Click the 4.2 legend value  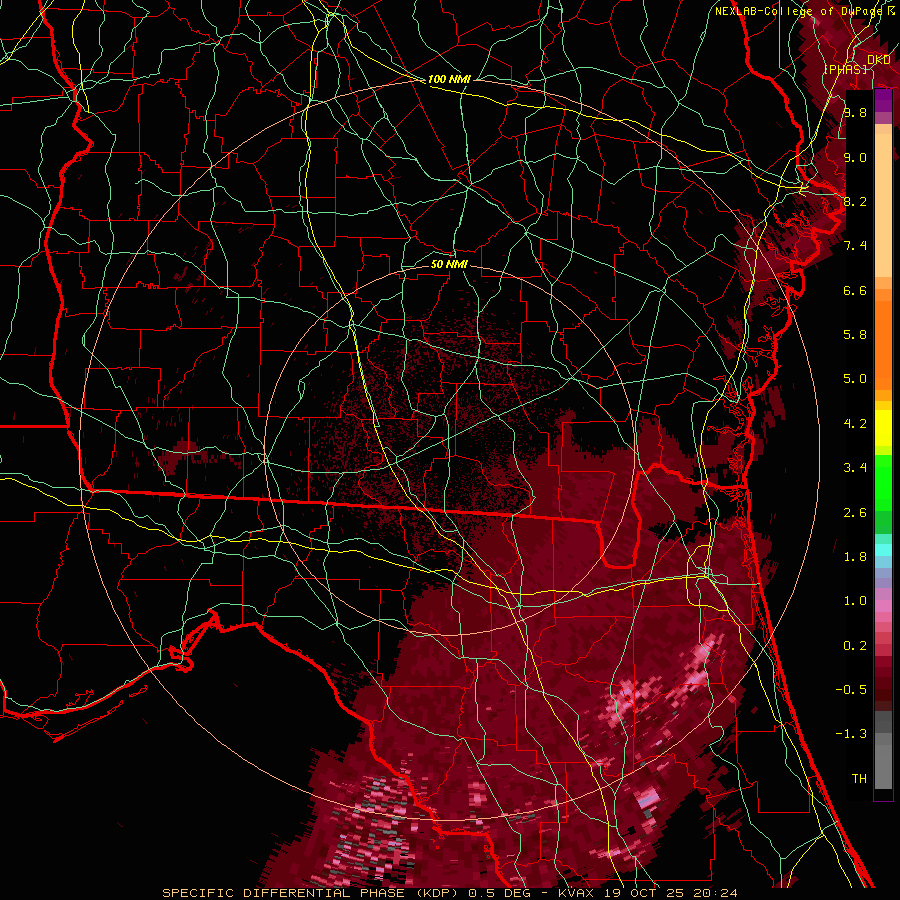pyautogui.click(x=855, y=424)
